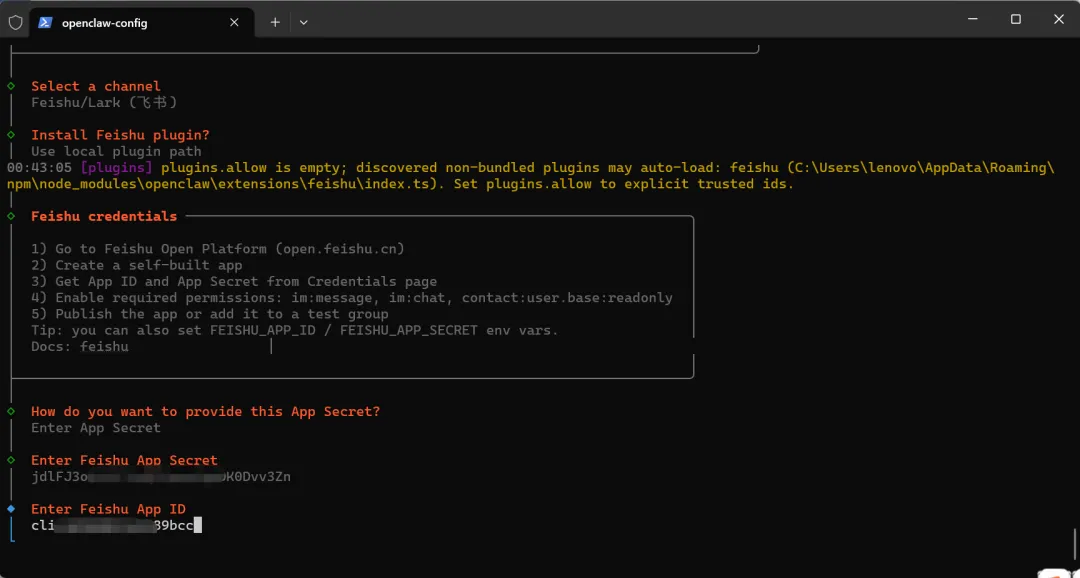Image resolution: width=1080 pixels, height=578 pixels.
Task: Click the Feishu App ID input line
Action: (116, 526)
